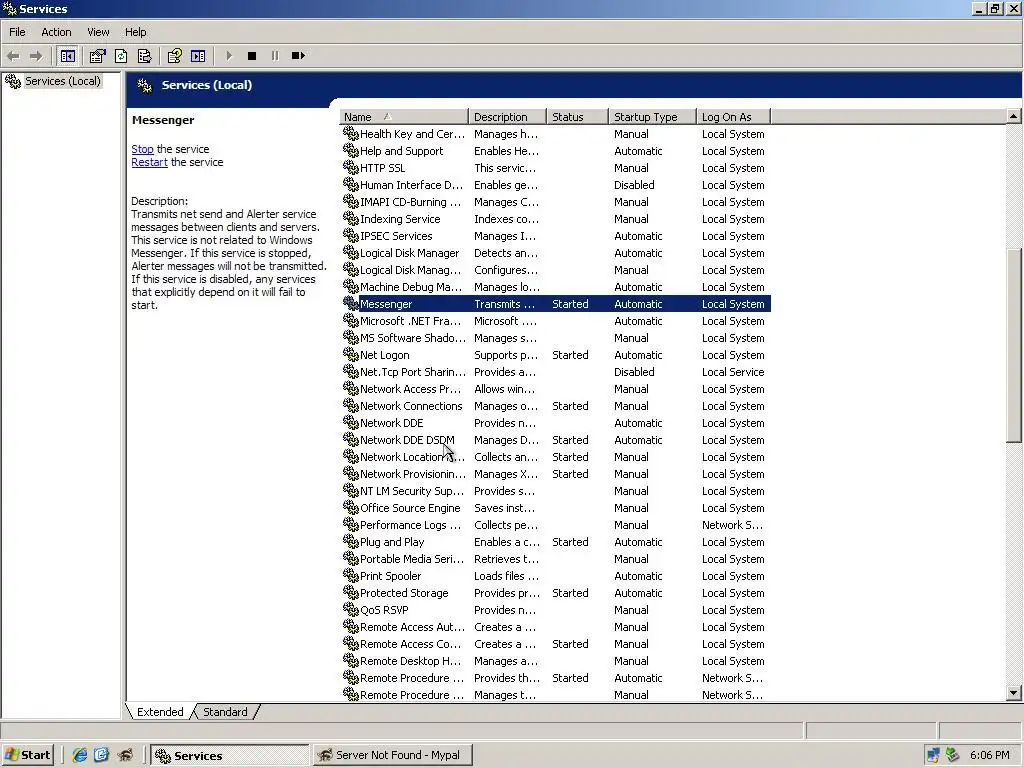The image size is (1024, 768).
Task: Select the IMAPI CD-Burning service row
Action: pos(555,202)
